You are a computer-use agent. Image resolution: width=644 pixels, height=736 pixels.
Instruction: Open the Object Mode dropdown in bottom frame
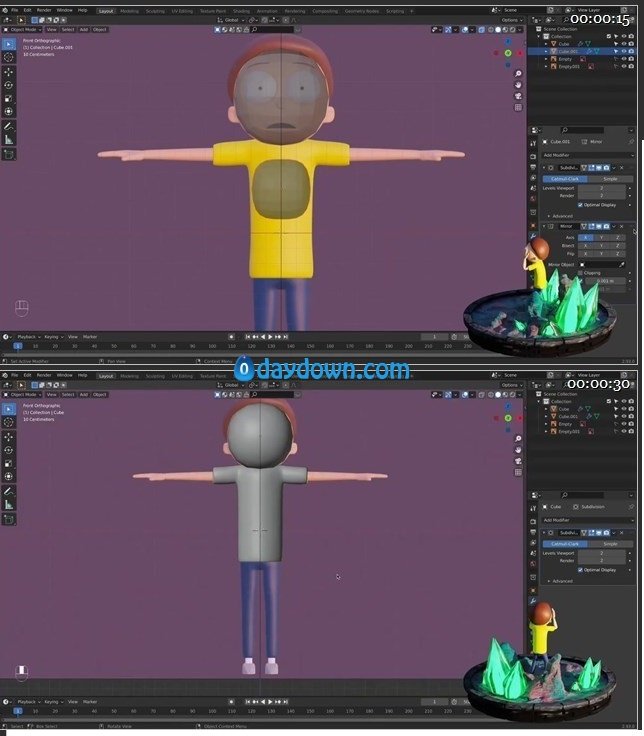click(x=23, y=395)
